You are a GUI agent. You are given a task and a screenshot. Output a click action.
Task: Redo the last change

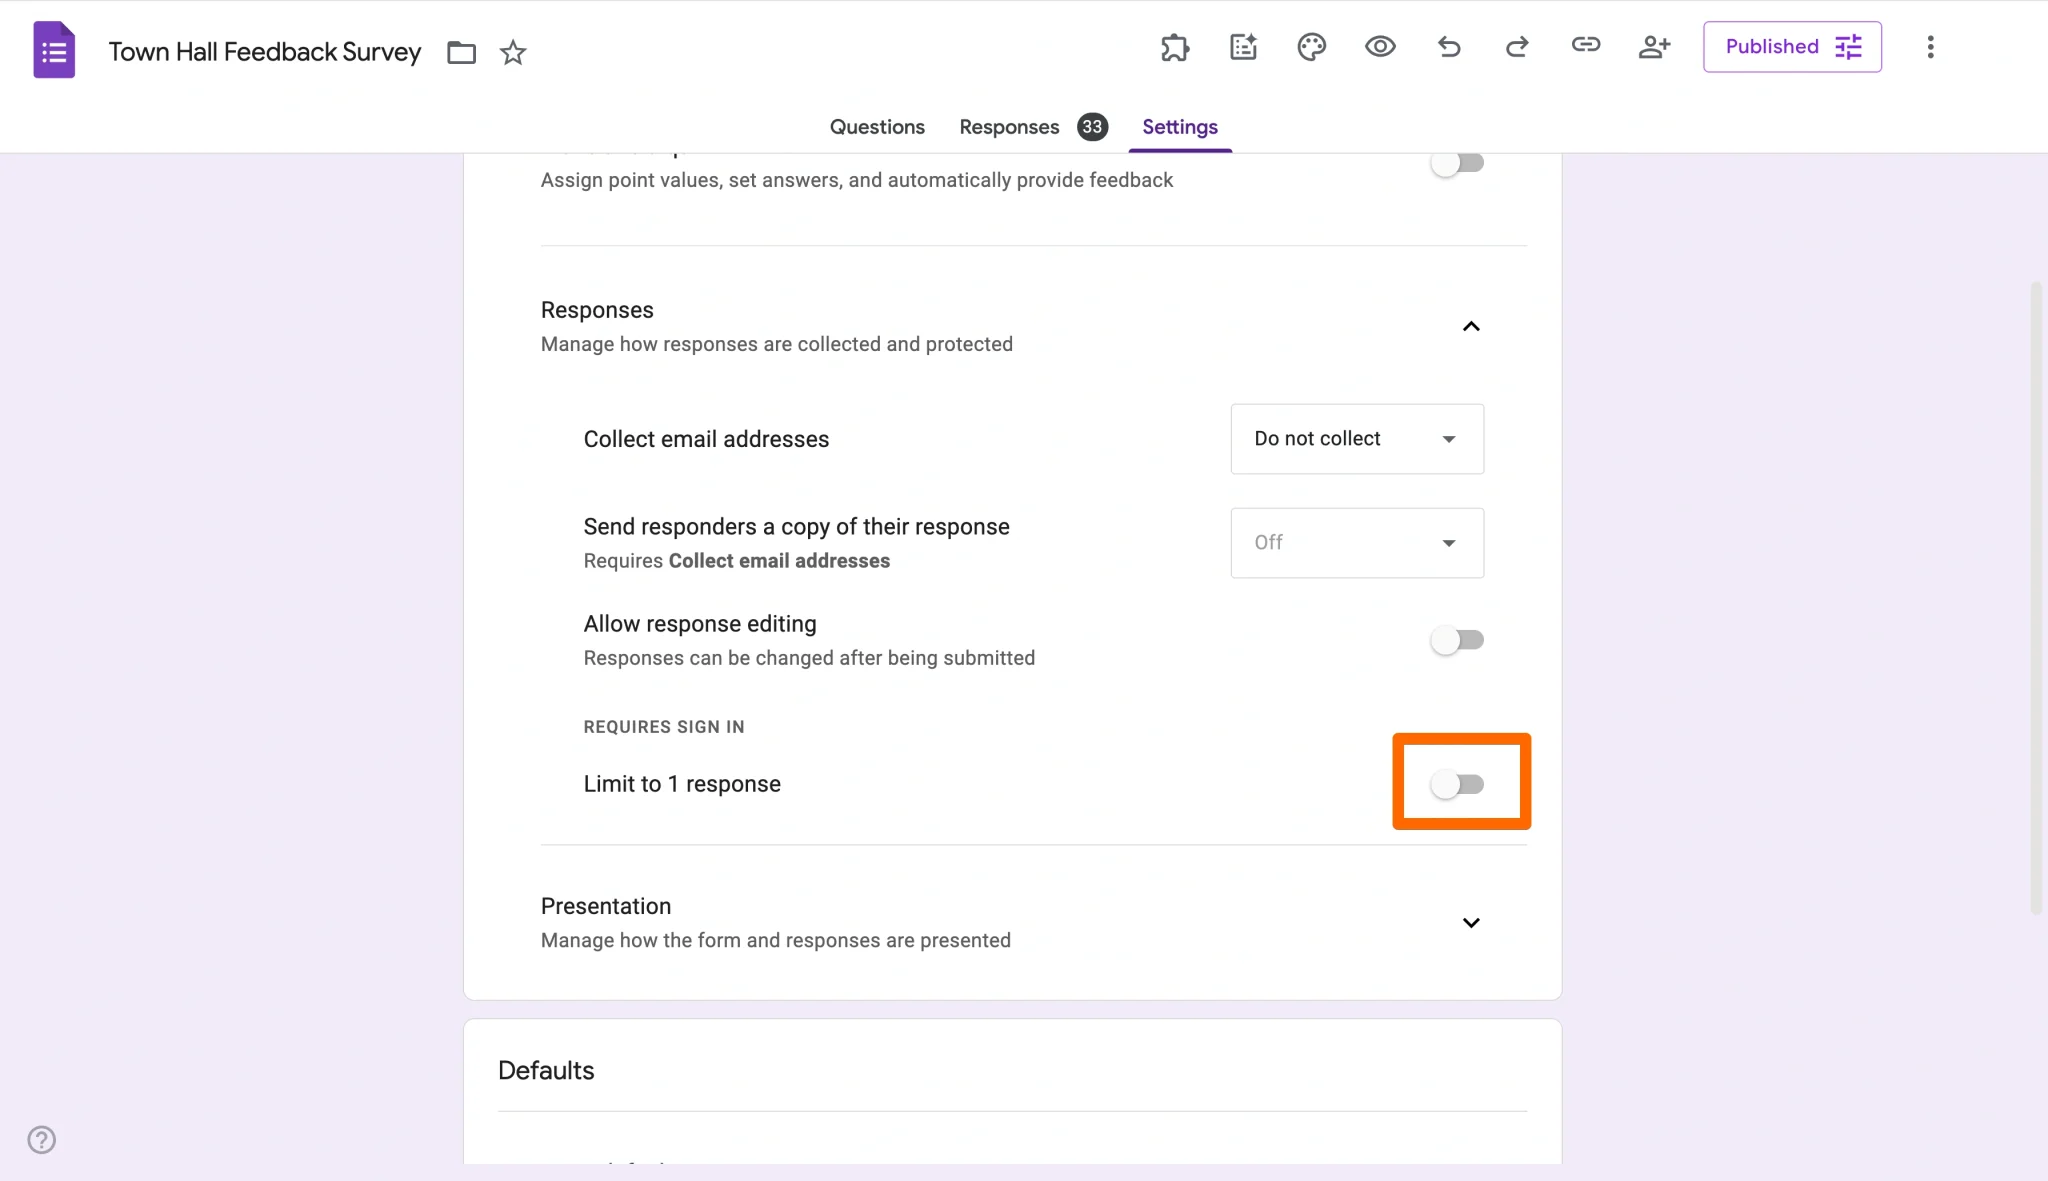(1517, 46)
